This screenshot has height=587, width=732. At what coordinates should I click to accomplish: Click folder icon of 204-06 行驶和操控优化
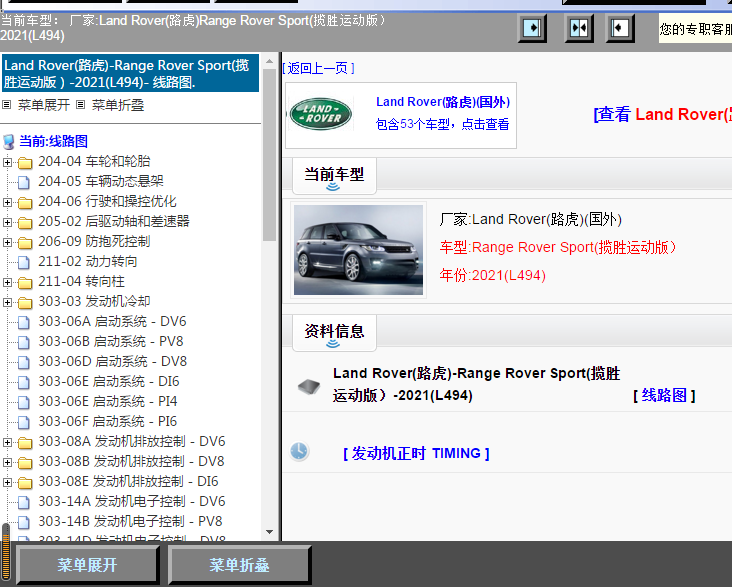25,203
